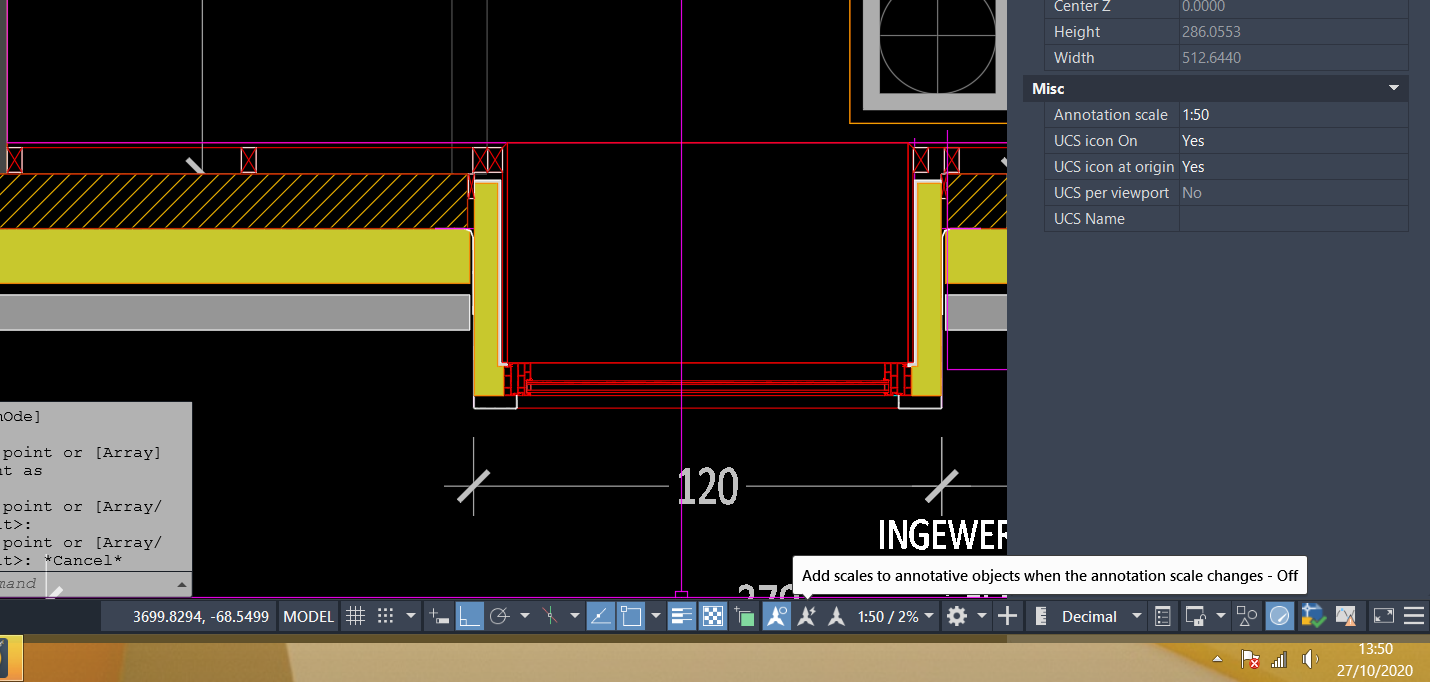
Task: Click the Lock UI icon
Action: 1196,616
